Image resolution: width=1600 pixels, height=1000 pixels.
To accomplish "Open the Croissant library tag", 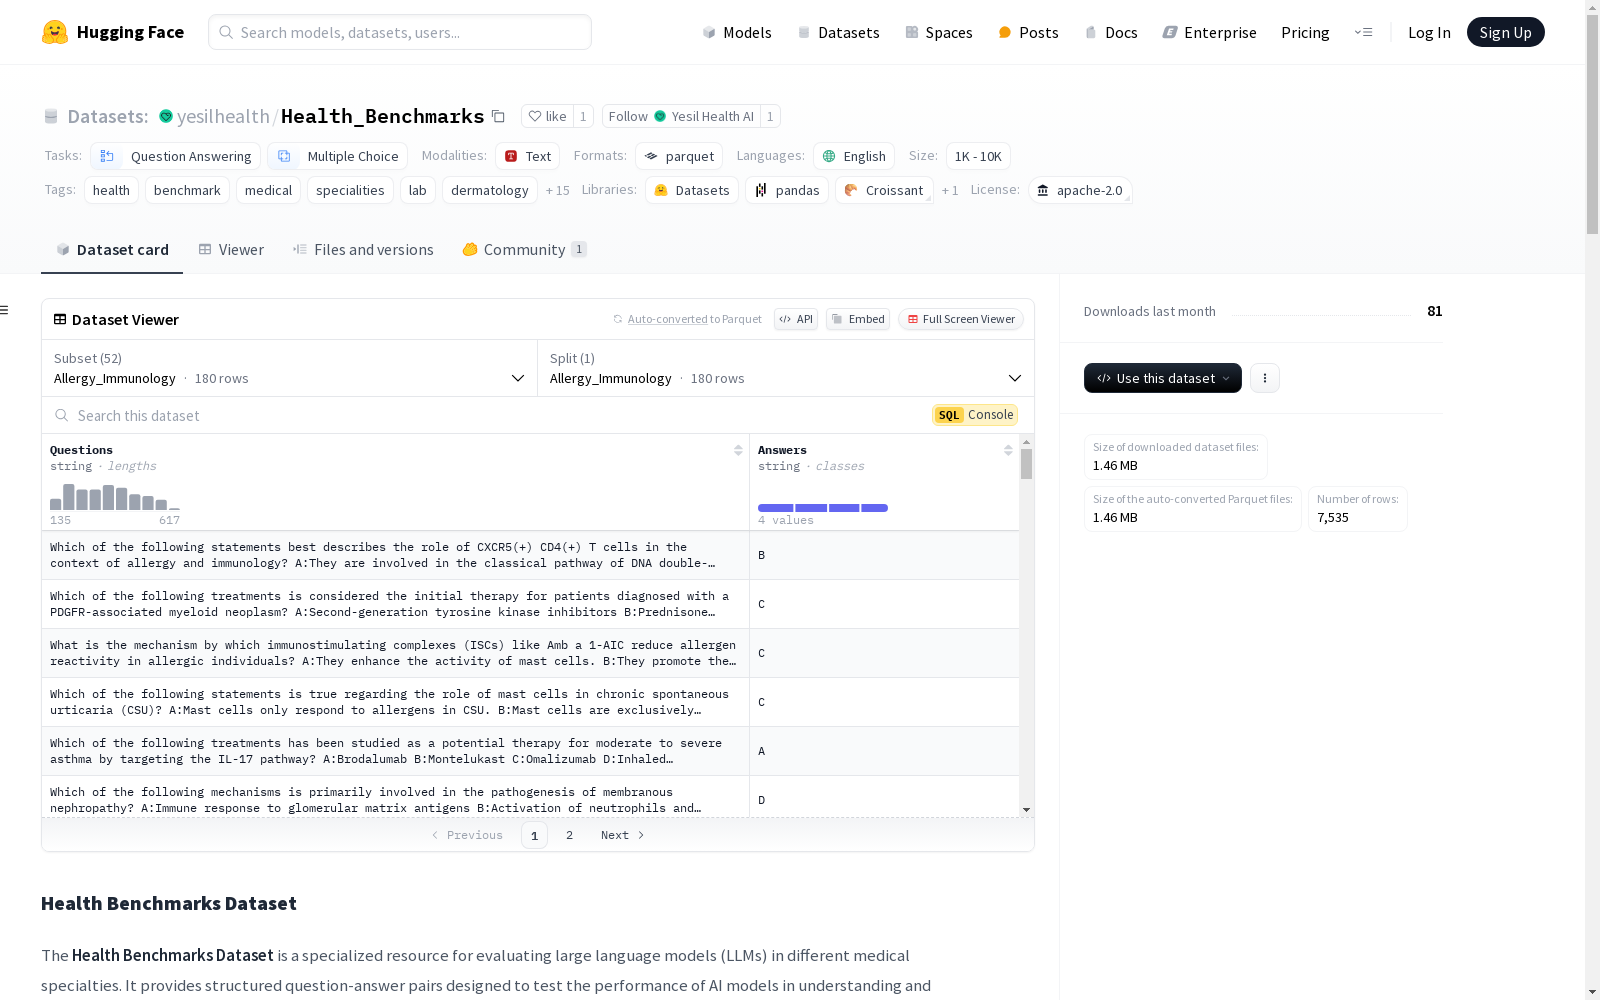I will (x=884, y=190).
